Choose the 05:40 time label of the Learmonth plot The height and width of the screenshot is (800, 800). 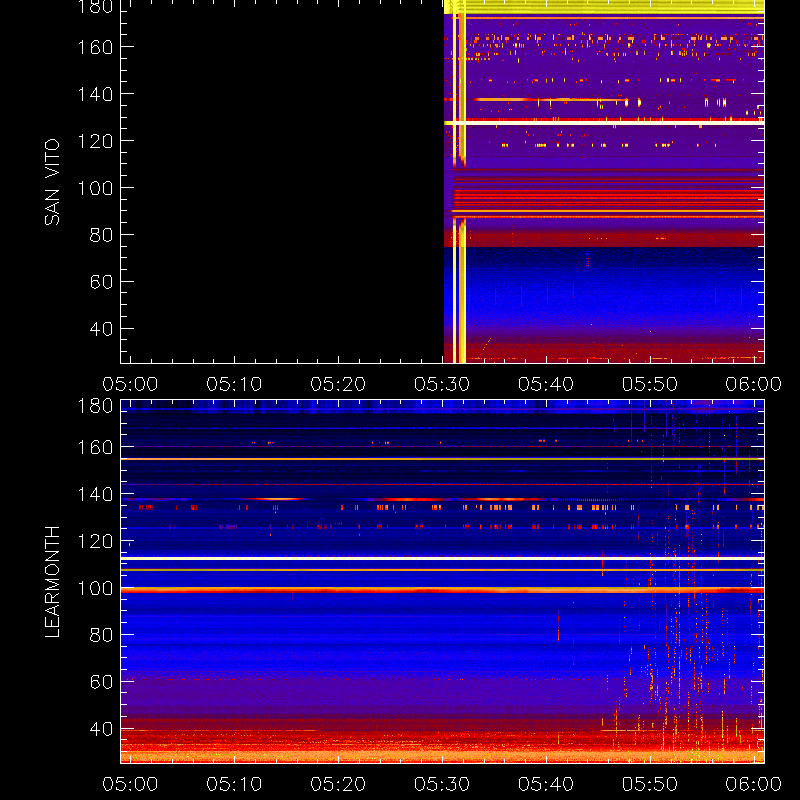pos(546,784)
